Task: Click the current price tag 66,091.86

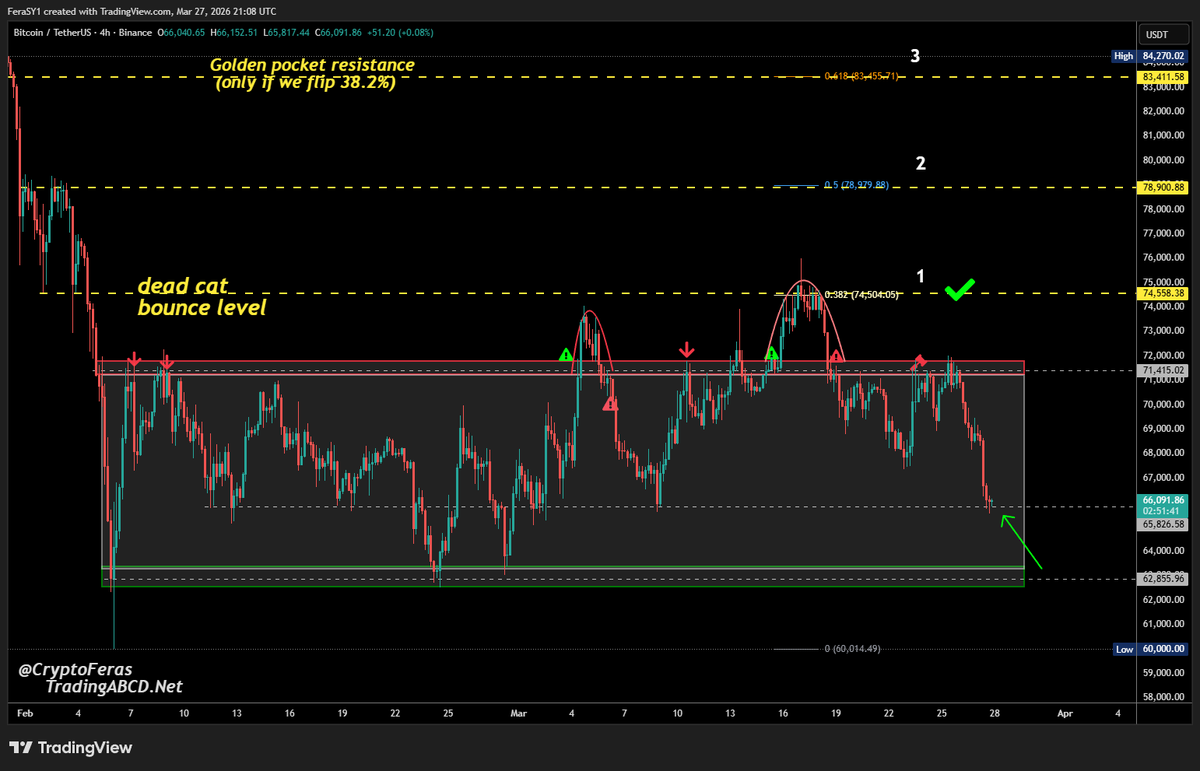Action: point(1165,499)
